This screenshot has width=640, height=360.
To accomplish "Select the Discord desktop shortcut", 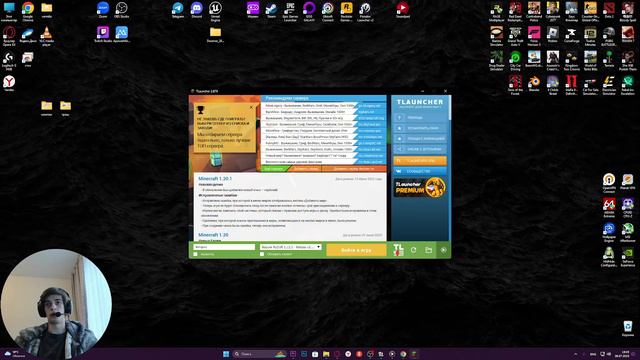I will pyautogui.click(x=196, y=10).
